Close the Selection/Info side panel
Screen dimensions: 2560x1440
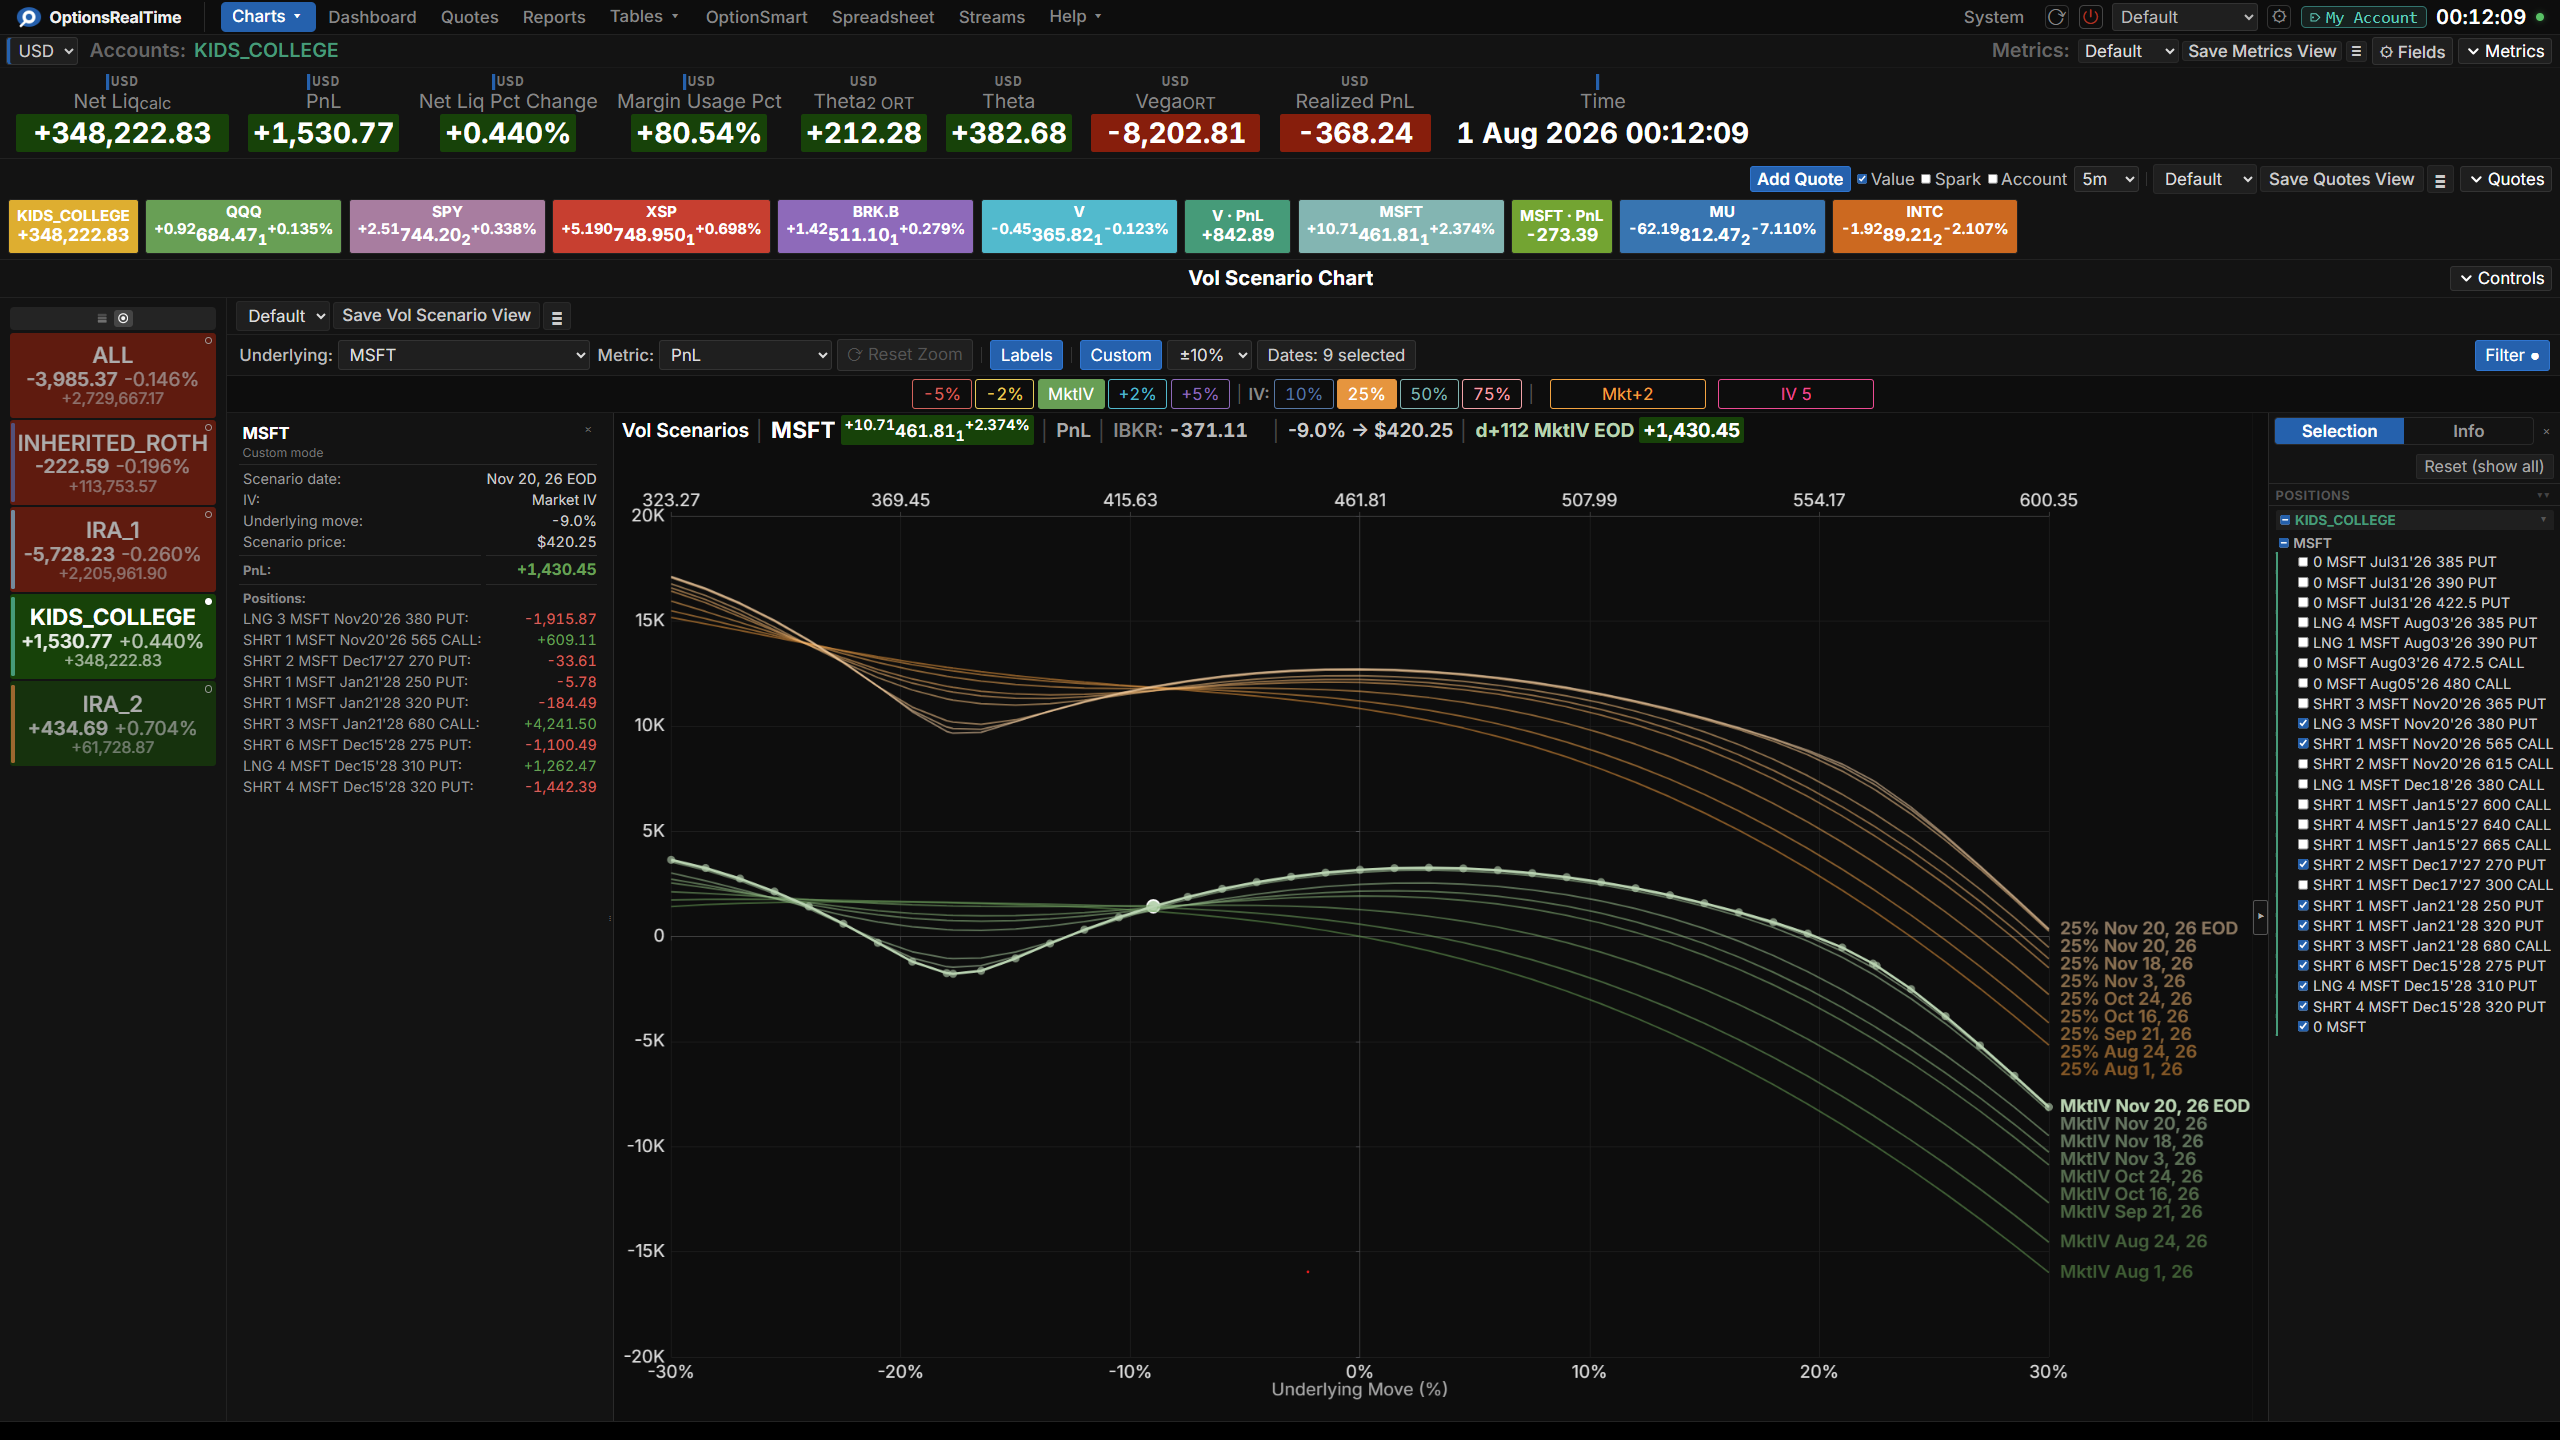pyautogui.click(x=2546, y=432)
